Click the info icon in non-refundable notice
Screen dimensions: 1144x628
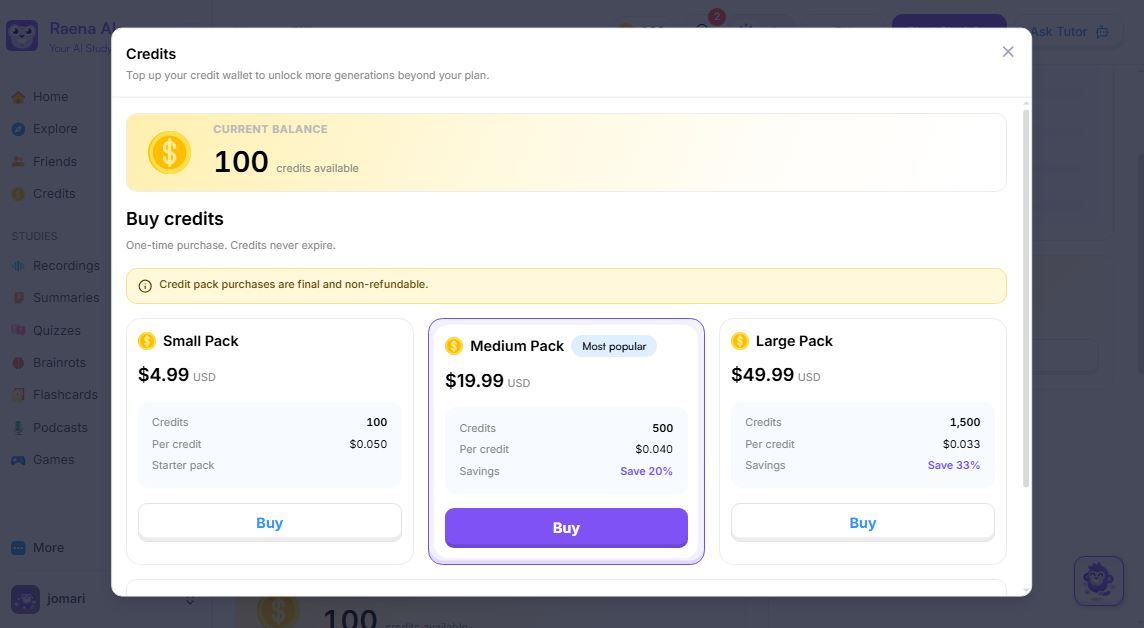pyautogui.click(x=145, y=285)
